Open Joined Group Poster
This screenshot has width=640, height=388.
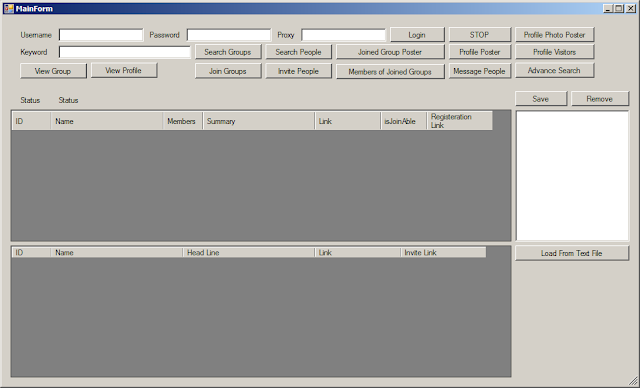390,52
